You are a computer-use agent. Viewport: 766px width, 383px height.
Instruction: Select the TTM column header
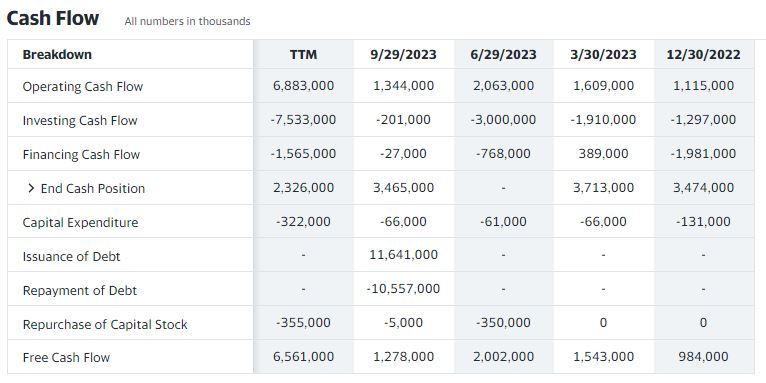click(x=303, y=54)
